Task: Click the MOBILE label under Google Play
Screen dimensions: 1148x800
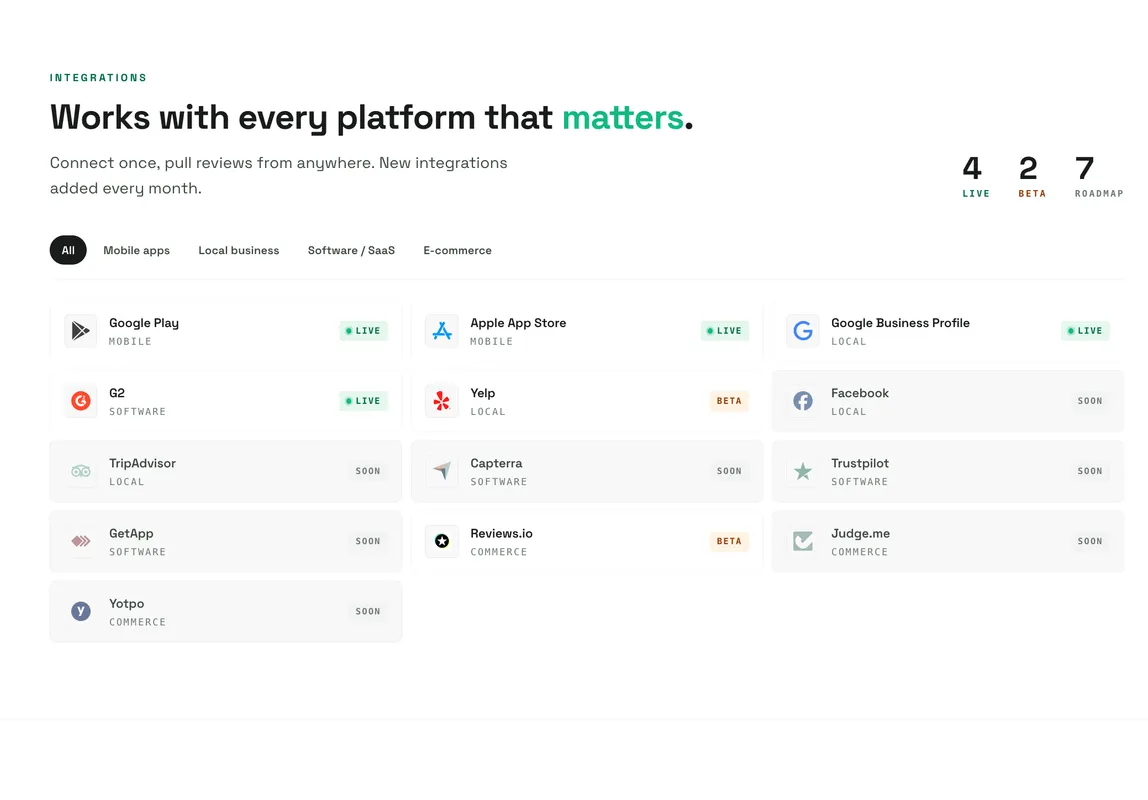Action: click(x=130, y=341)
